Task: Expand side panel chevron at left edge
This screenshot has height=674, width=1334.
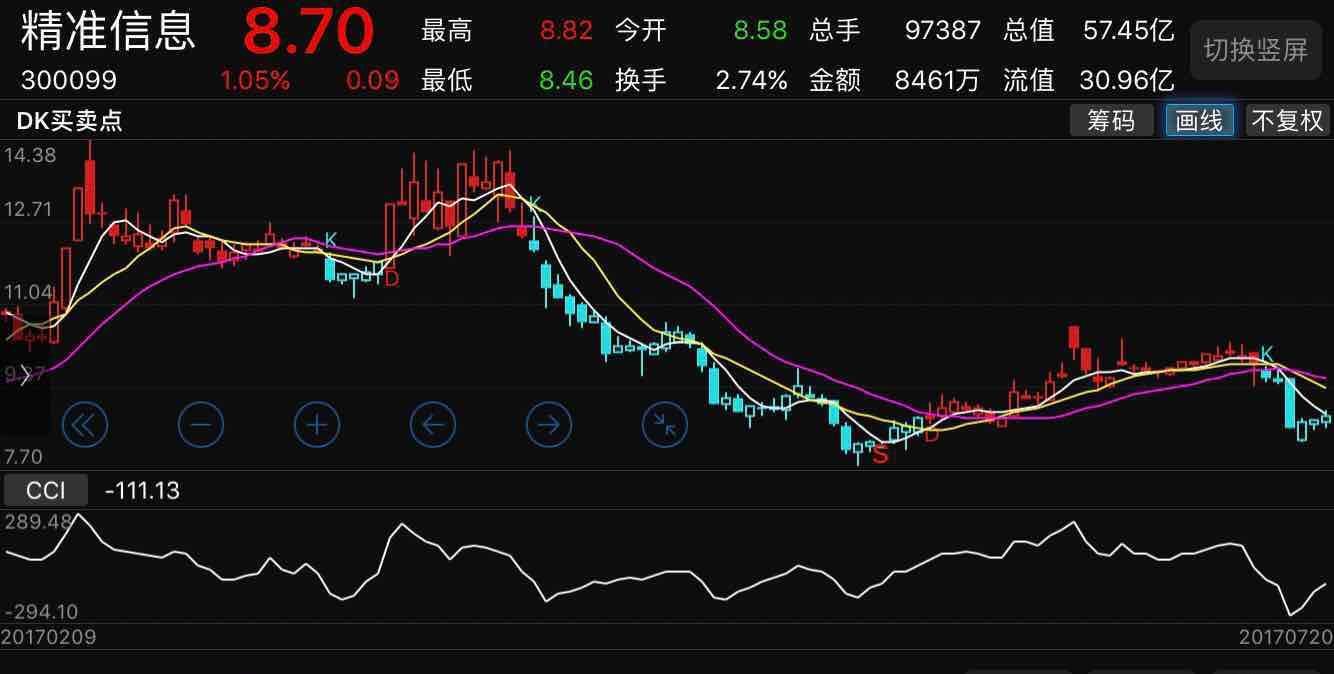Action: coord(24,375)
